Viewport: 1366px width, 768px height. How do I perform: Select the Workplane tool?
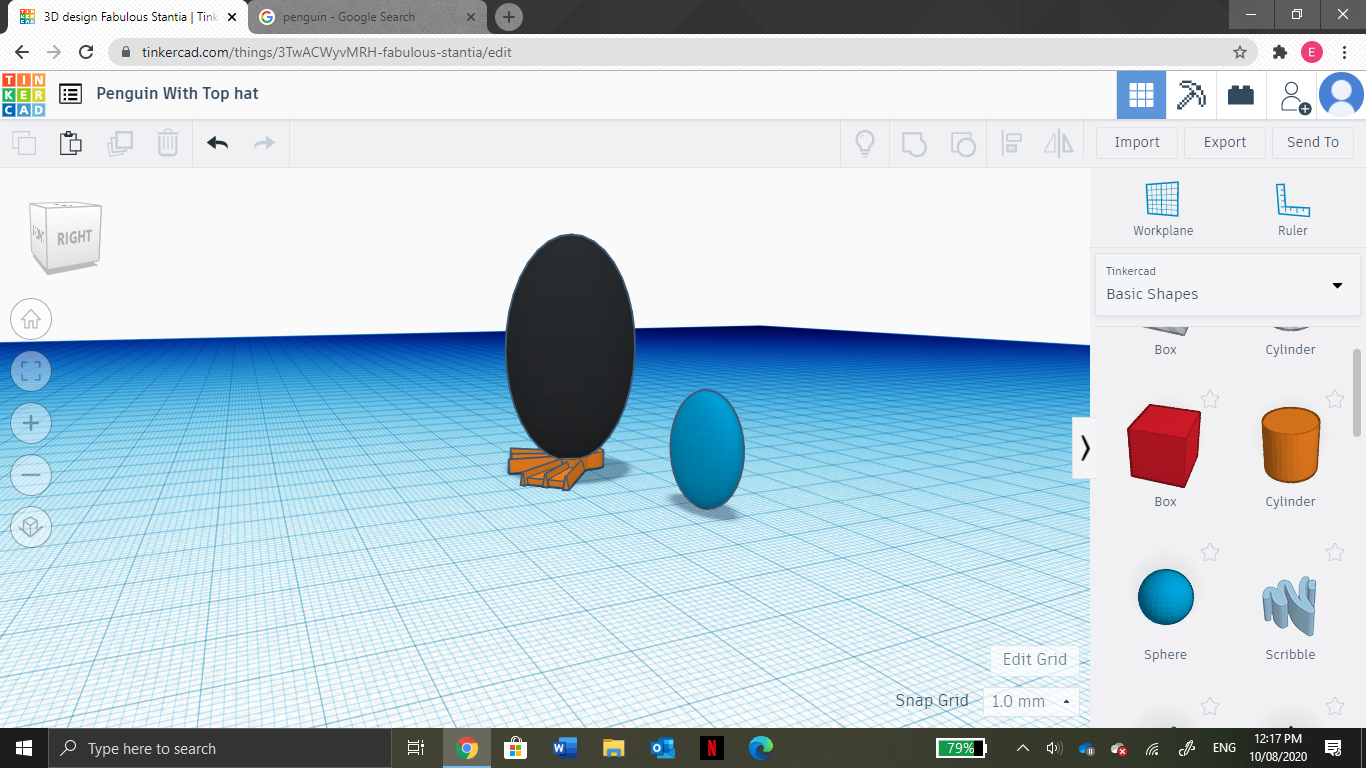tap(1163, 209)
